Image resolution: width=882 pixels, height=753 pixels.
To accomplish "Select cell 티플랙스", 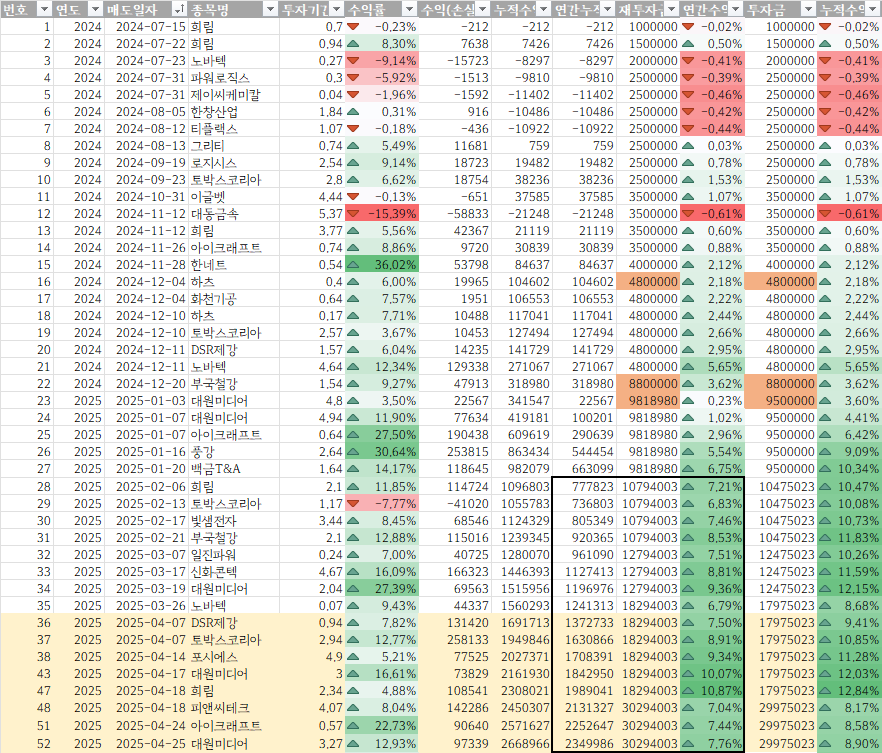I will tap(233, 129).
